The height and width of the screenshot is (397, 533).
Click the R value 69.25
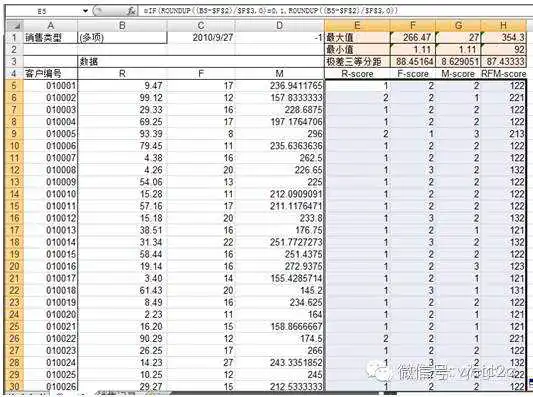click(122, 122)
